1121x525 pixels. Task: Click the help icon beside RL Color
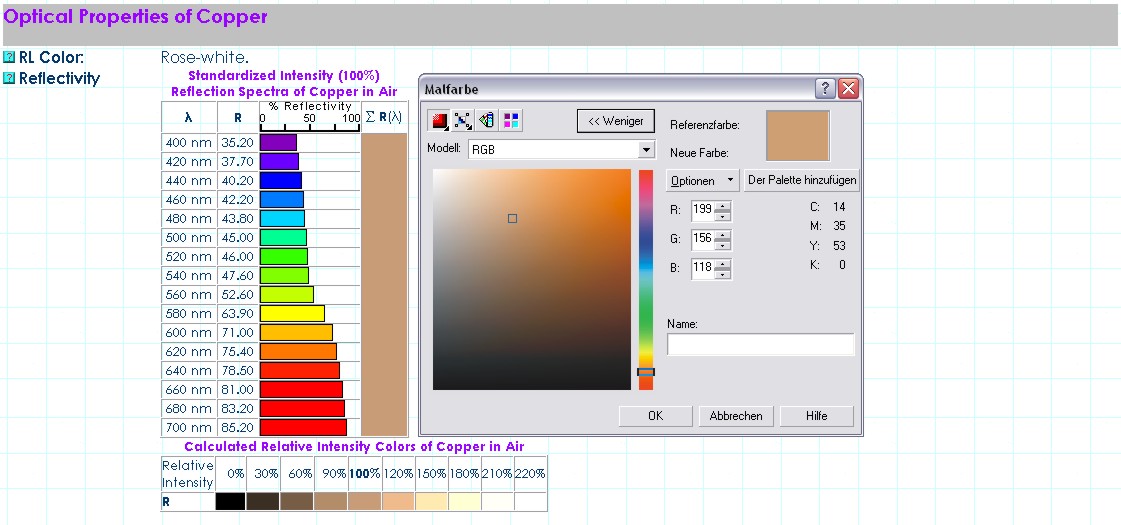point(10,58)
